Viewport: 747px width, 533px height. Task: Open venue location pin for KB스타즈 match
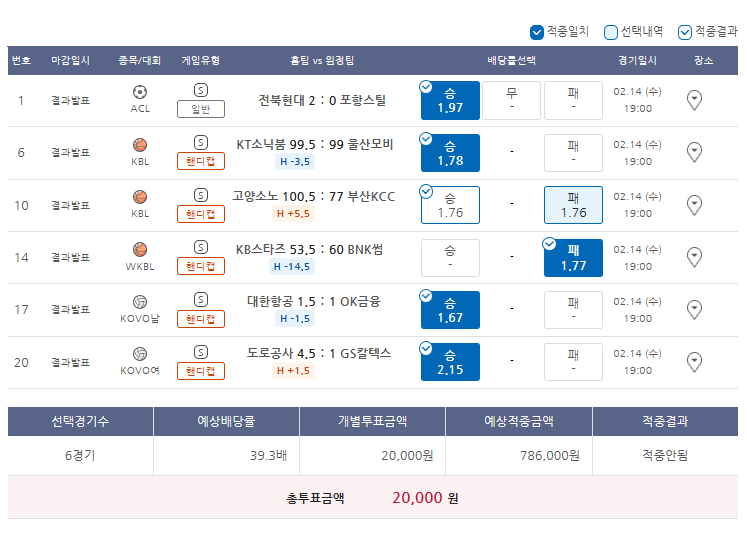coord(694,257)
